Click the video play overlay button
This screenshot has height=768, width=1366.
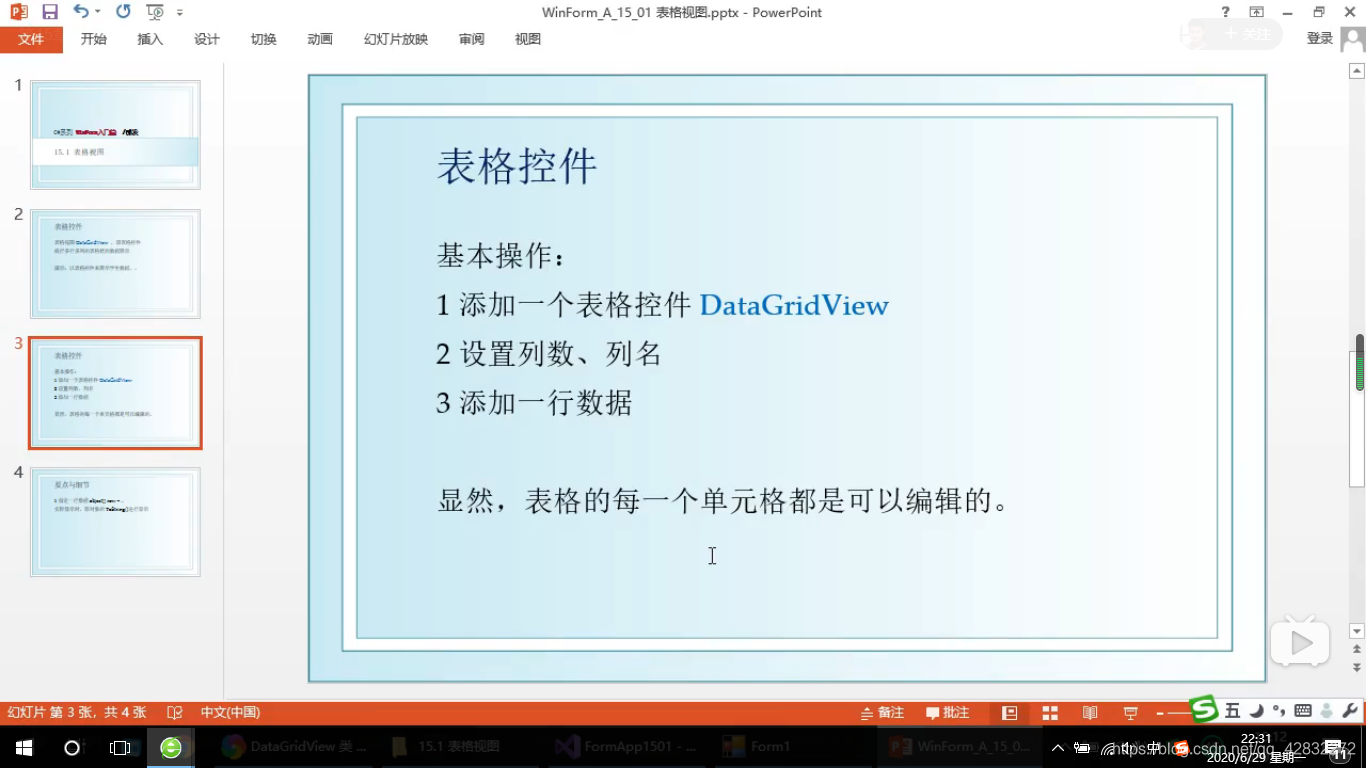point(1300,643)
